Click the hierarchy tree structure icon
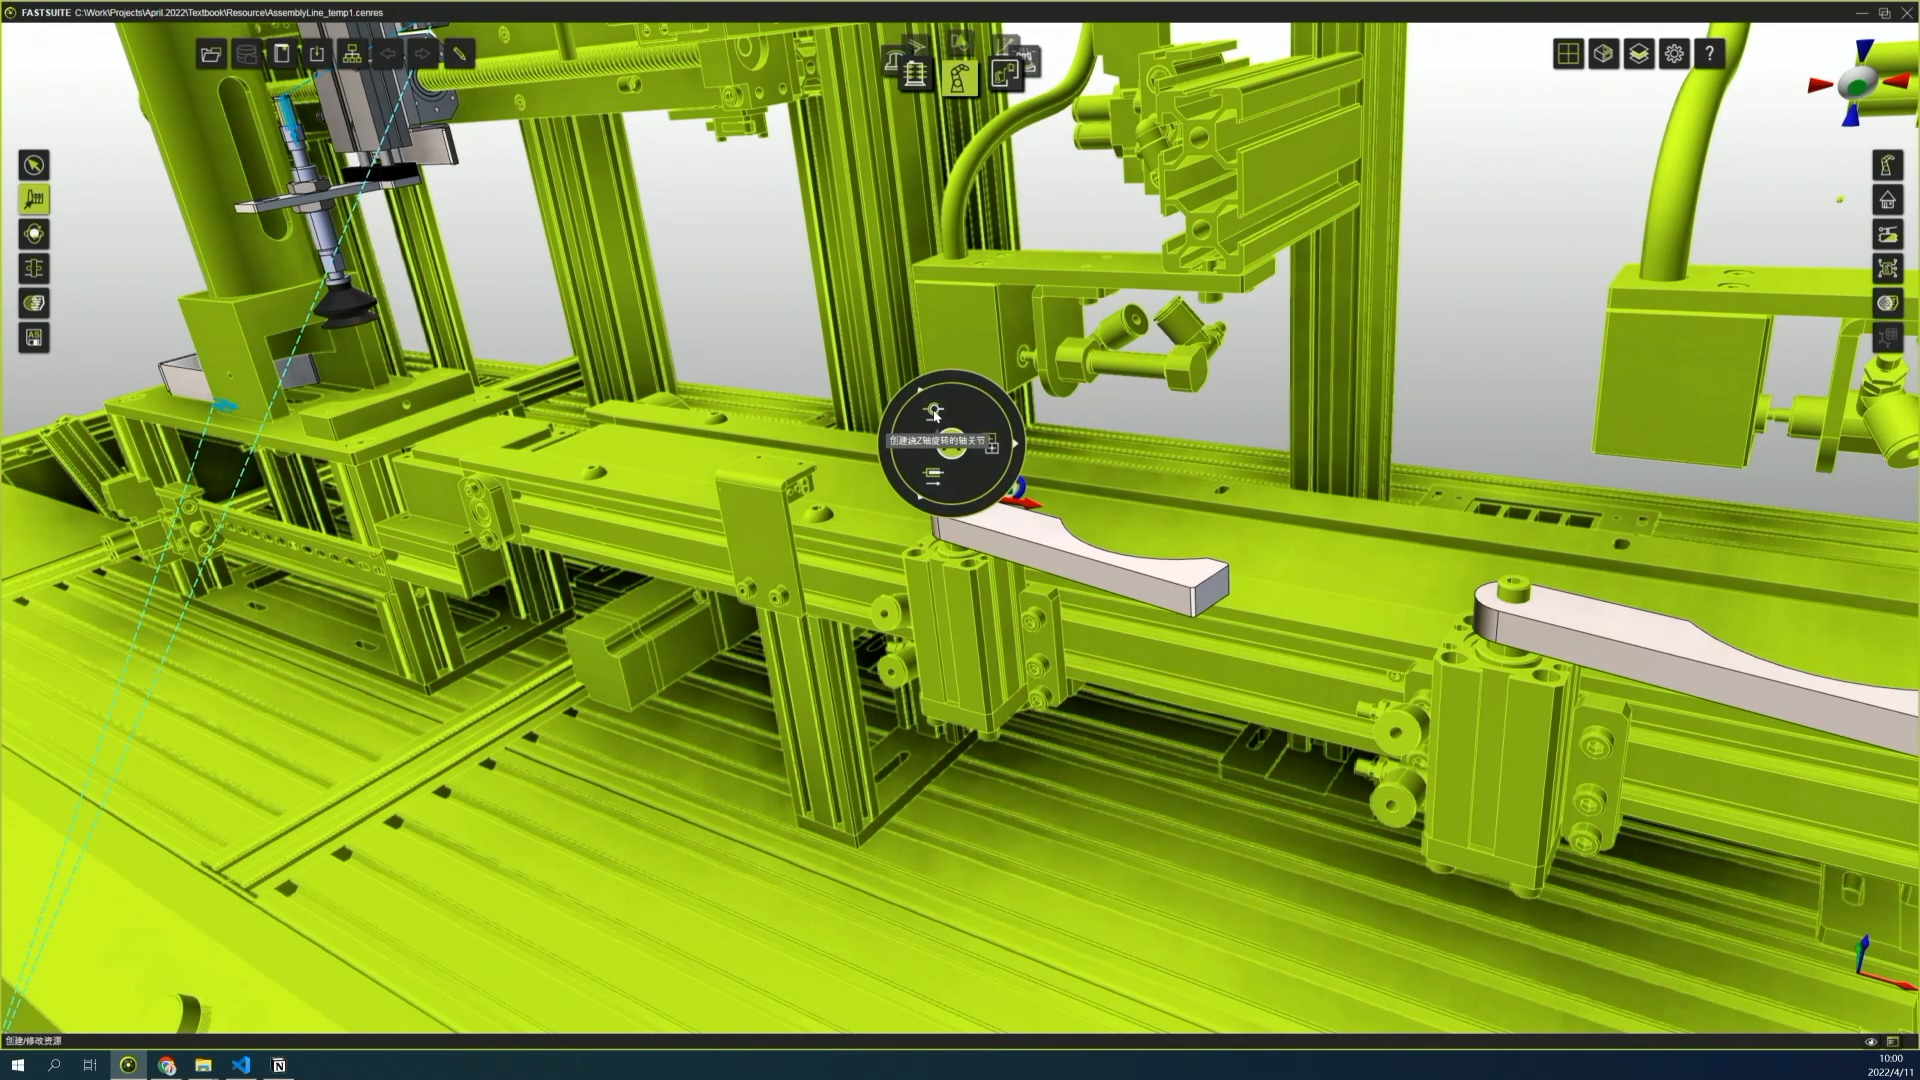 coord(352,54)
